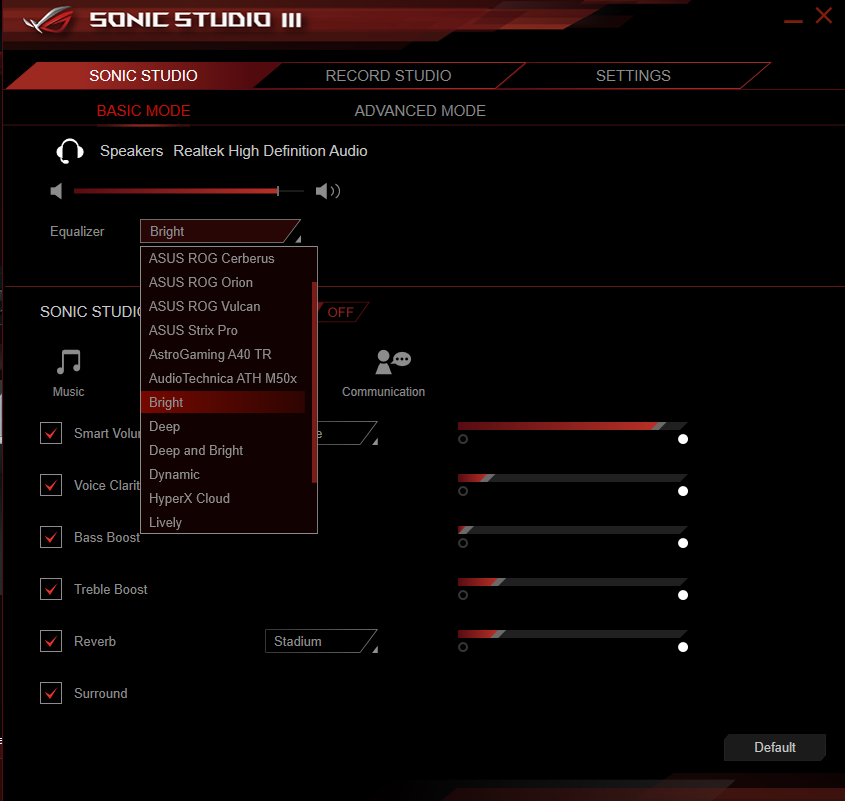Click the ROG logo icon
This screenshot has width=845, height=801.
tap(49, 20)
